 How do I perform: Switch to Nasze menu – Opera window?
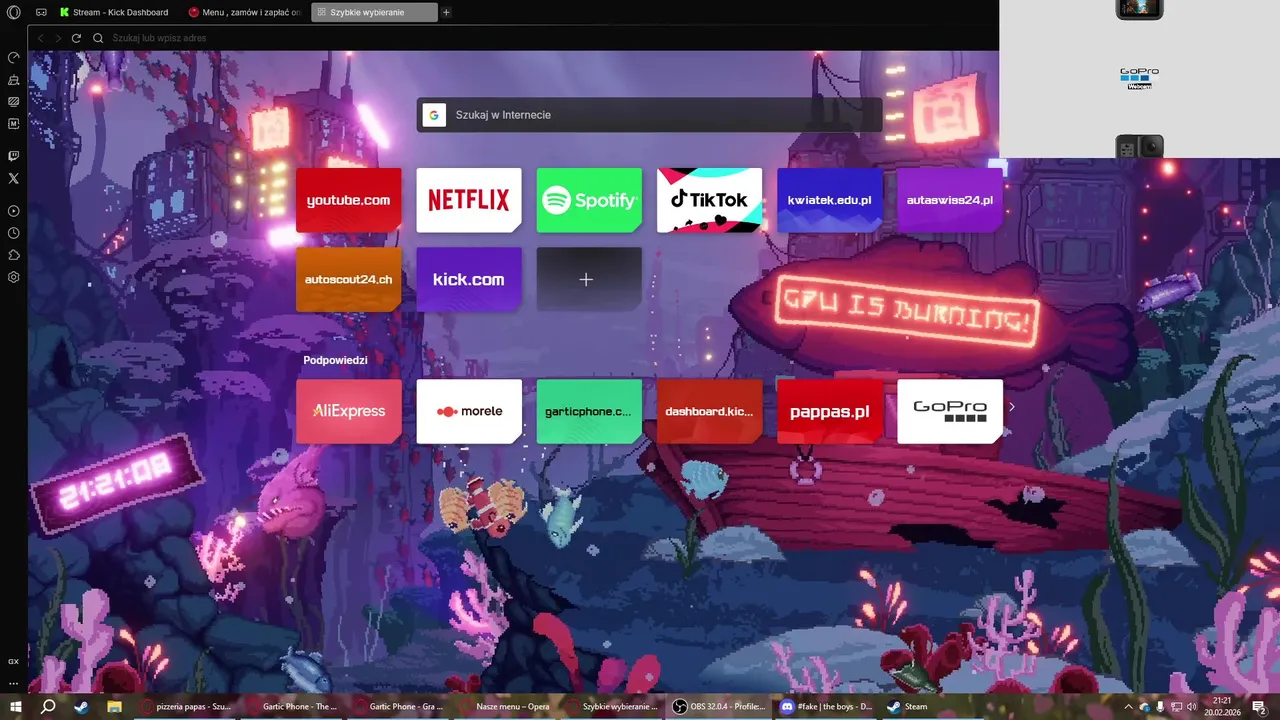click(x=506, y=707)
